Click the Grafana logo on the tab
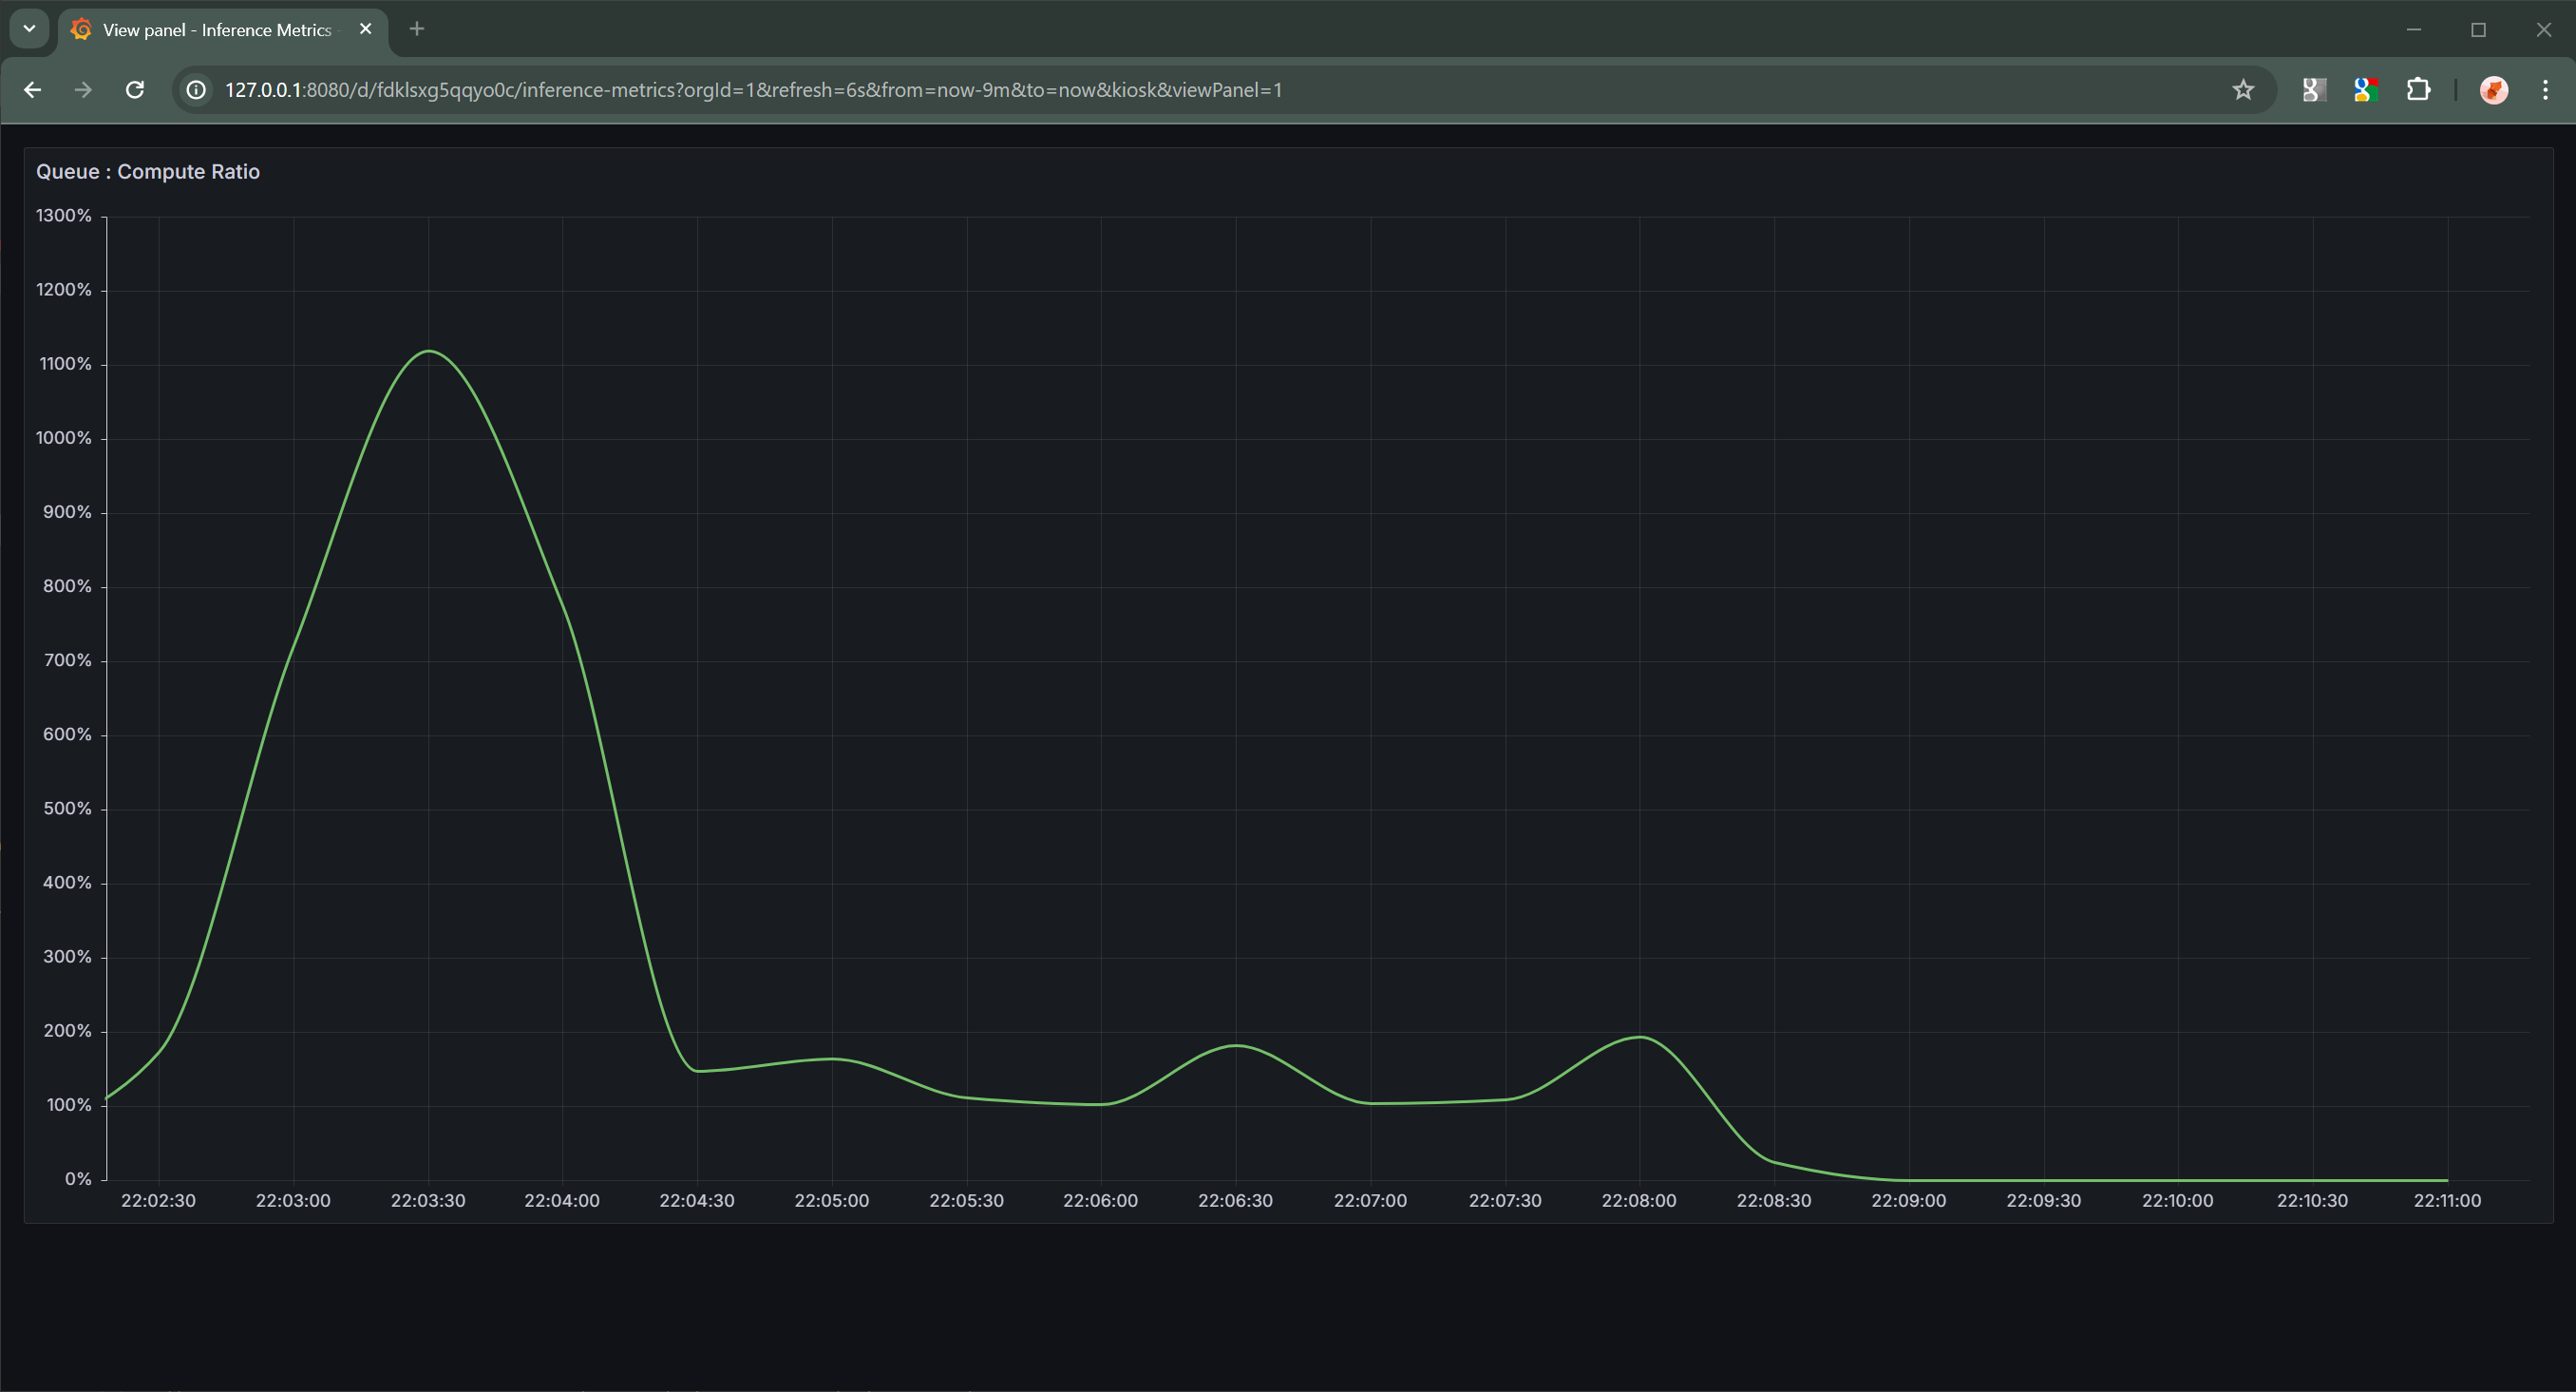This screenshot has height=1392, width=2576. point(81,30)
